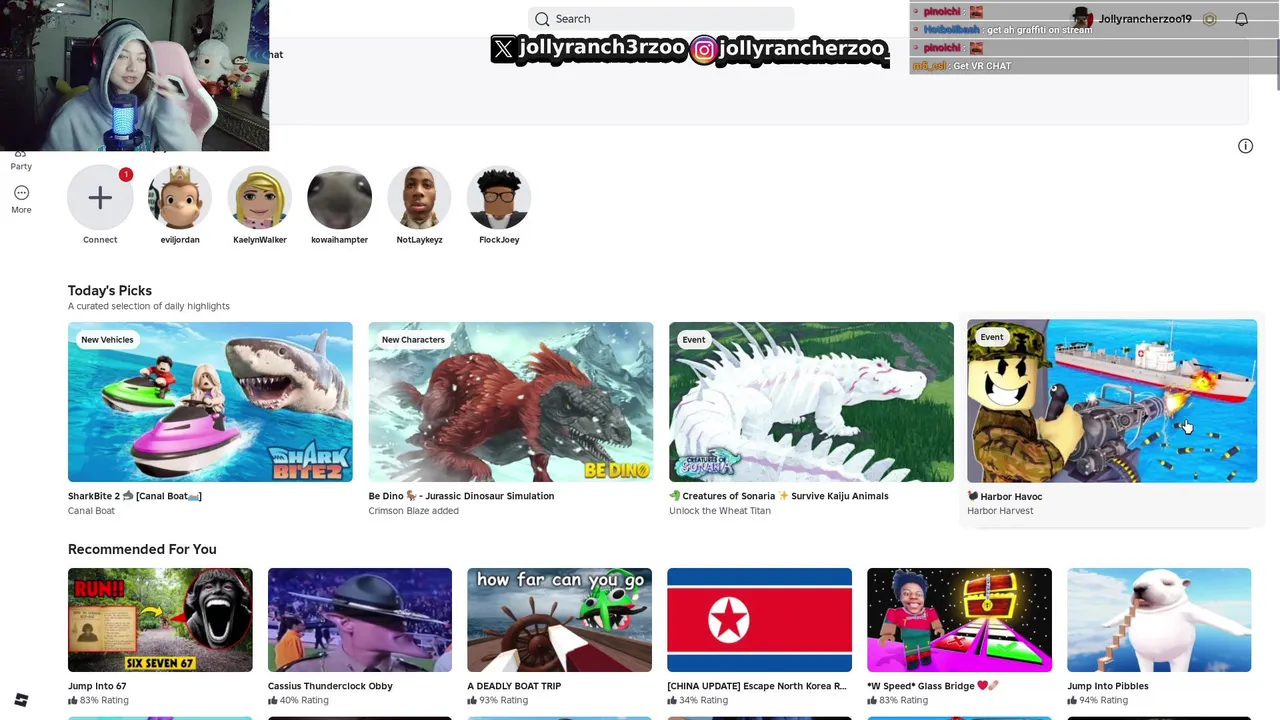Open Harbor Havoc game thumbnail
The height and width of the screenshot is (720, 1280).
click(1112, 401)
